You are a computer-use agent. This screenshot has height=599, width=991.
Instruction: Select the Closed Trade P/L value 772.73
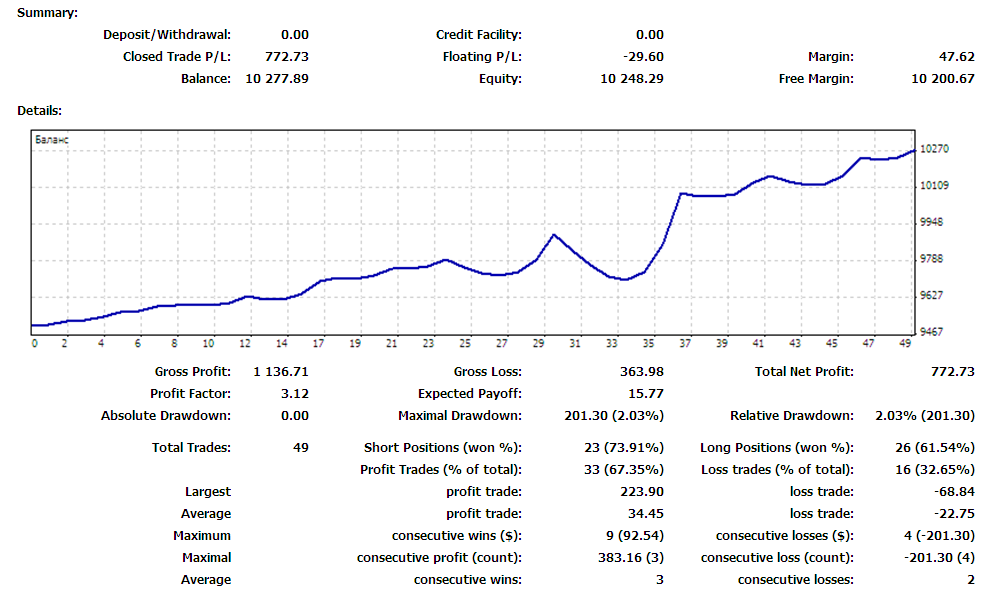286,57
